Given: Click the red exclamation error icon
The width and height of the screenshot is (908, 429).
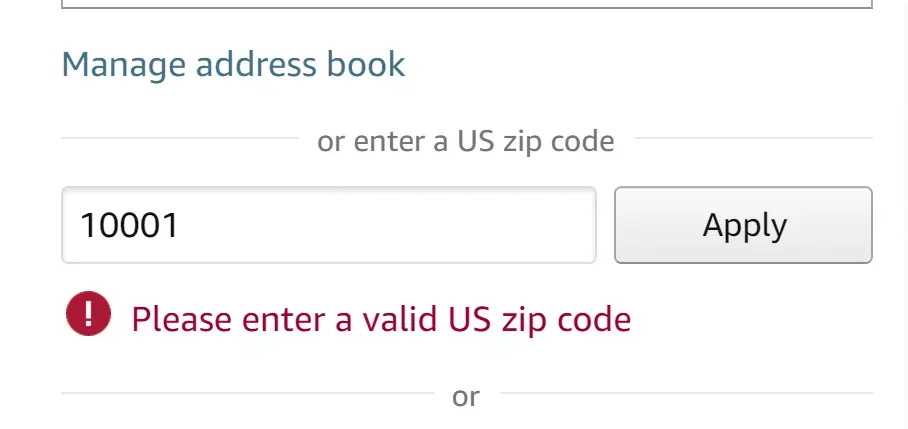Looking at the screenshot, I should pos(88,313).
